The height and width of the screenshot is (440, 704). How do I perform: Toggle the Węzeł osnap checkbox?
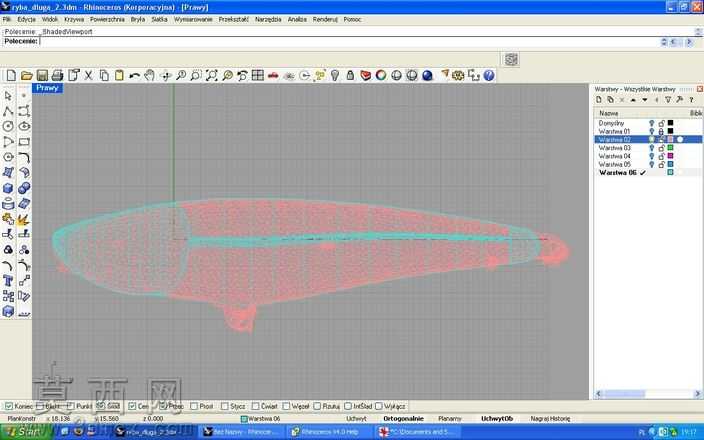point(286,406)
